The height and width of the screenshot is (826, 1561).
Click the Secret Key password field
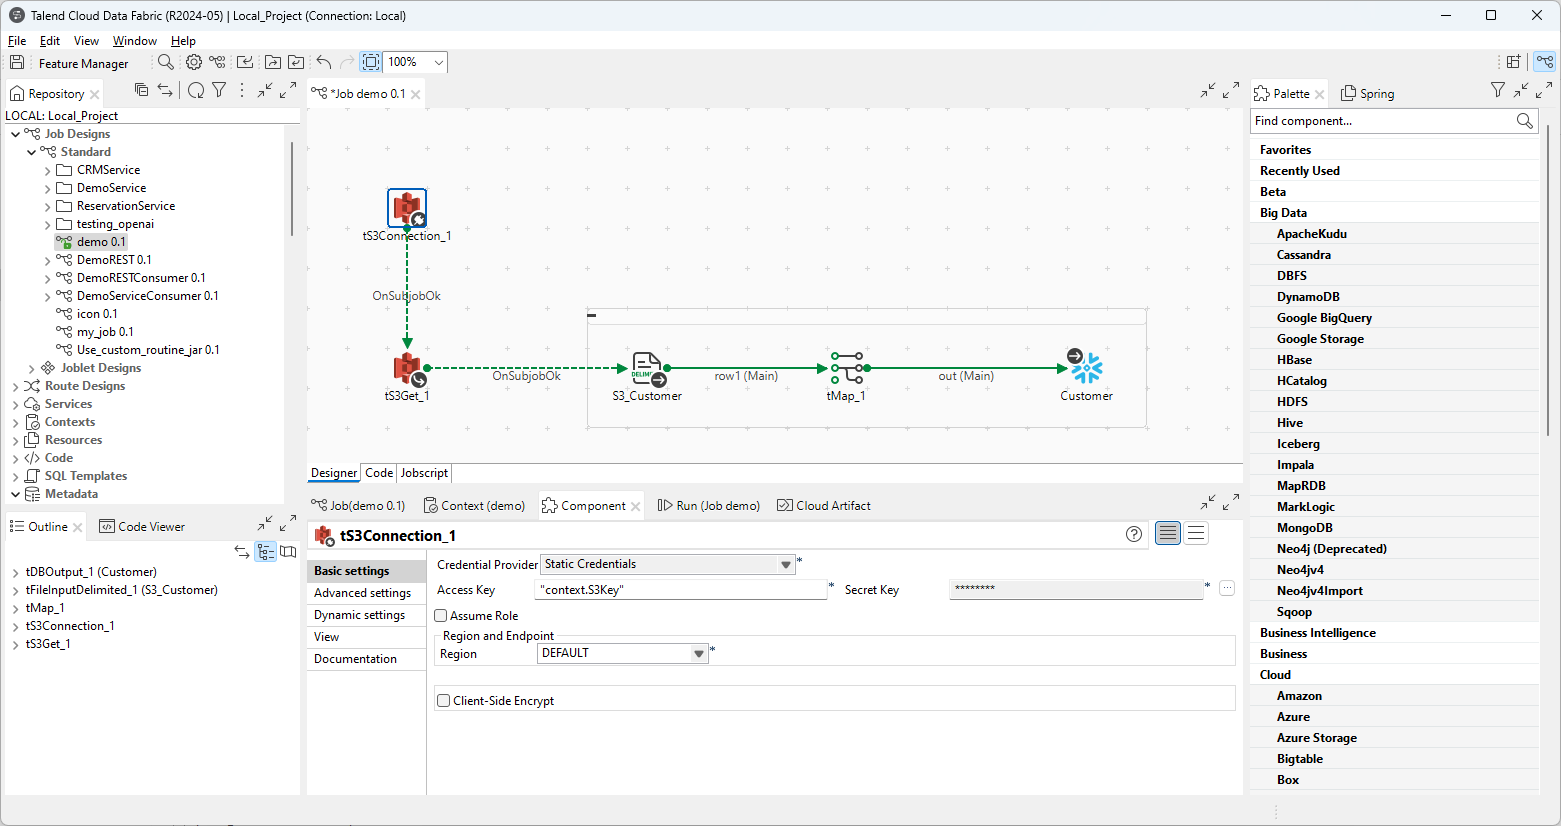pos(1076,588)
